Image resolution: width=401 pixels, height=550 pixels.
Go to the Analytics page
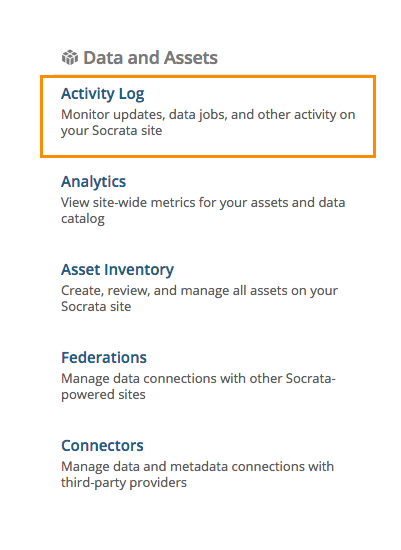tap(93, 182)
